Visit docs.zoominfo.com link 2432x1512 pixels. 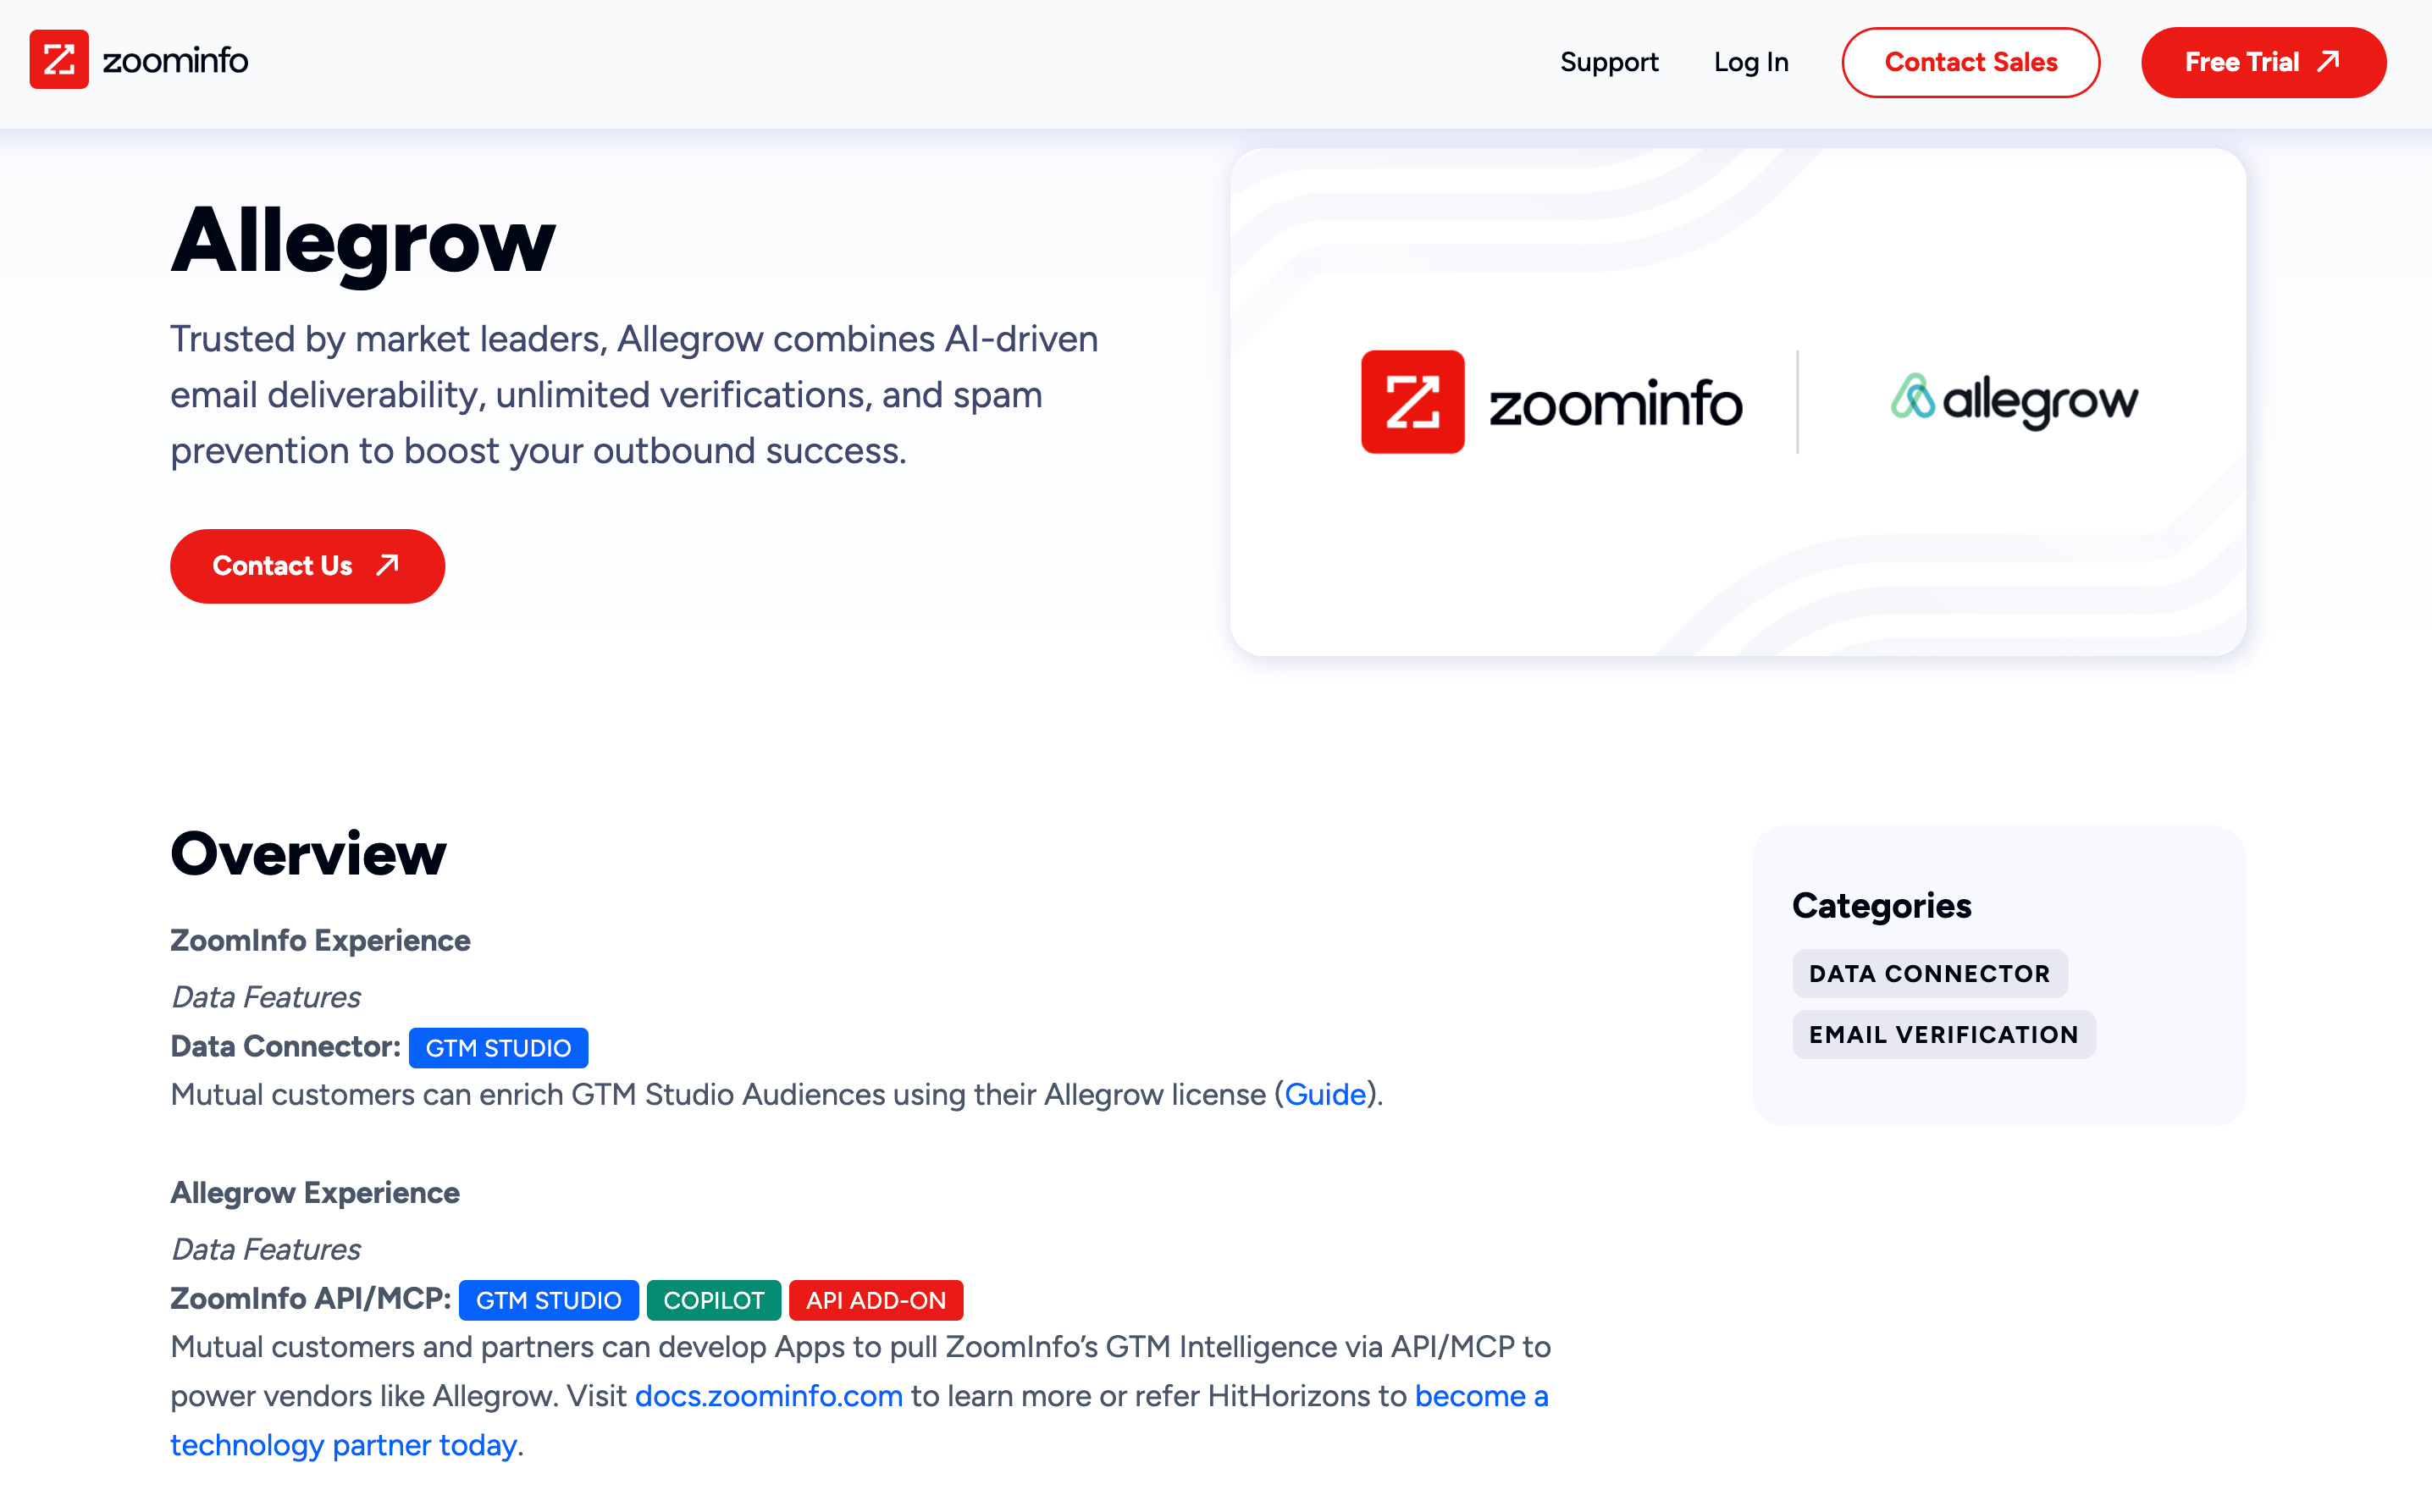pyautogui.click(x=768, y=1396)
